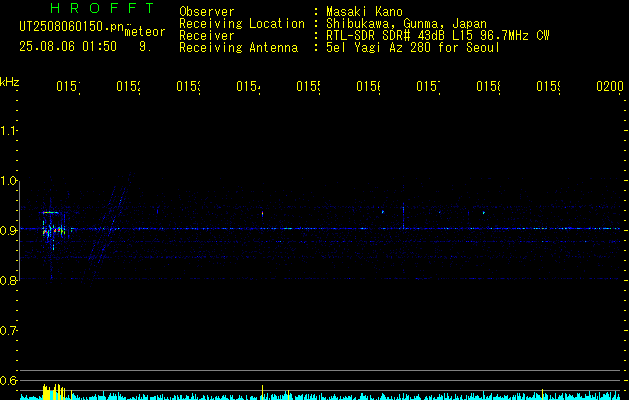Viewport: 629px width, 400px height.
Task: Click the 1.1 kHz frequency label
Action: 8,130
